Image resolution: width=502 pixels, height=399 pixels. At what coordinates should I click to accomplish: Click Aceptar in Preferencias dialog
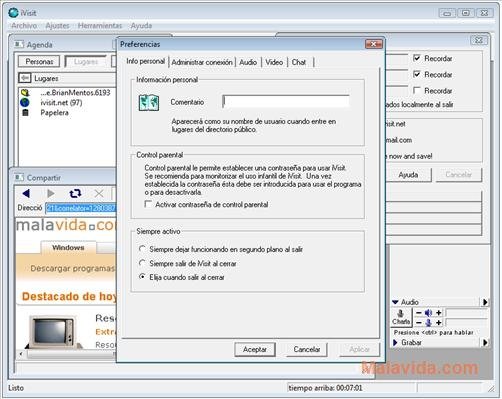pos(255,349)
